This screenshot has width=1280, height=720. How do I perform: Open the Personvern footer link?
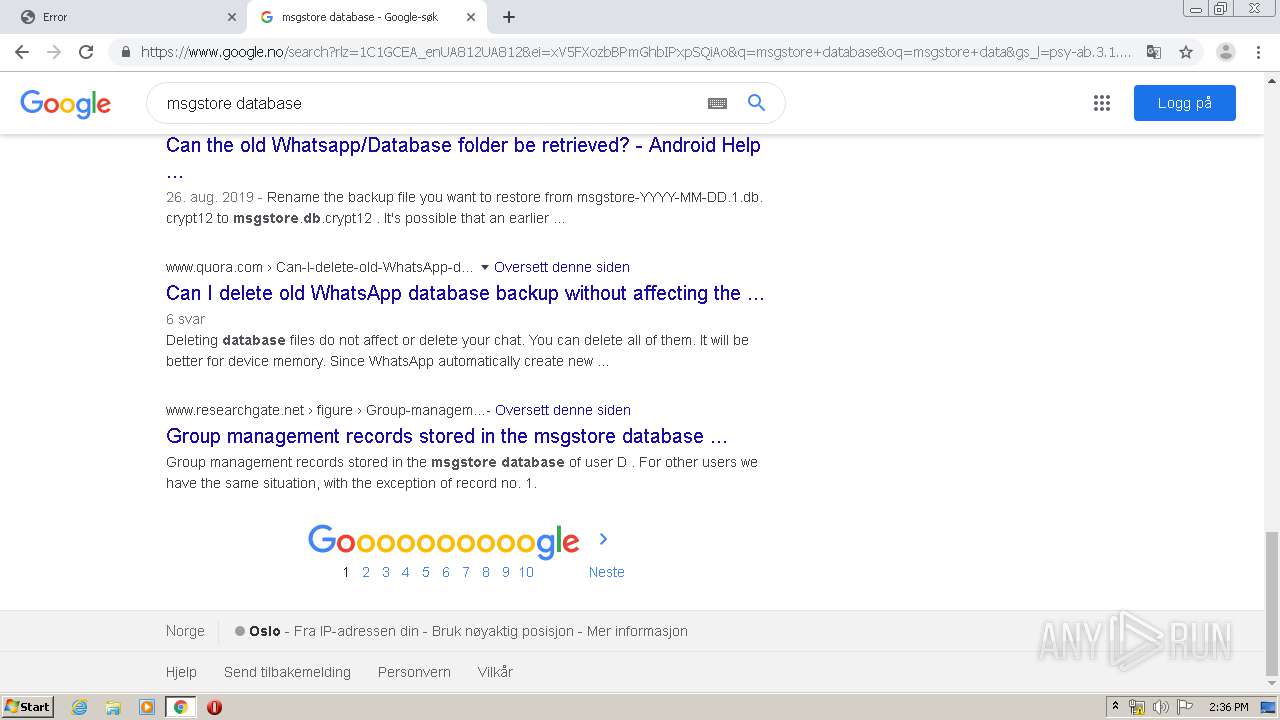[x=414, y=672]
